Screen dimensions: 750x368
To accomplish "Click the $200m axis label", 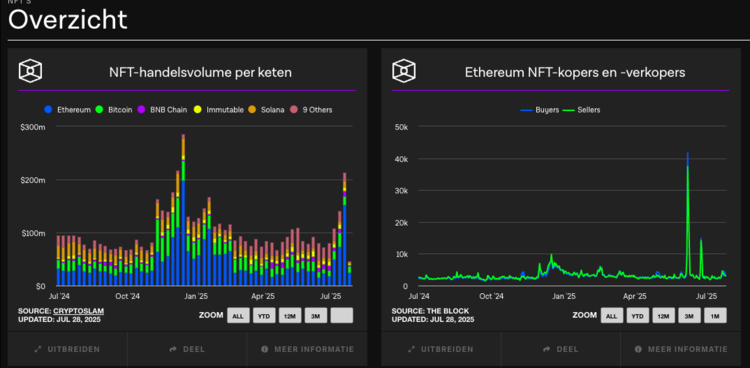I will coord(33,180).
